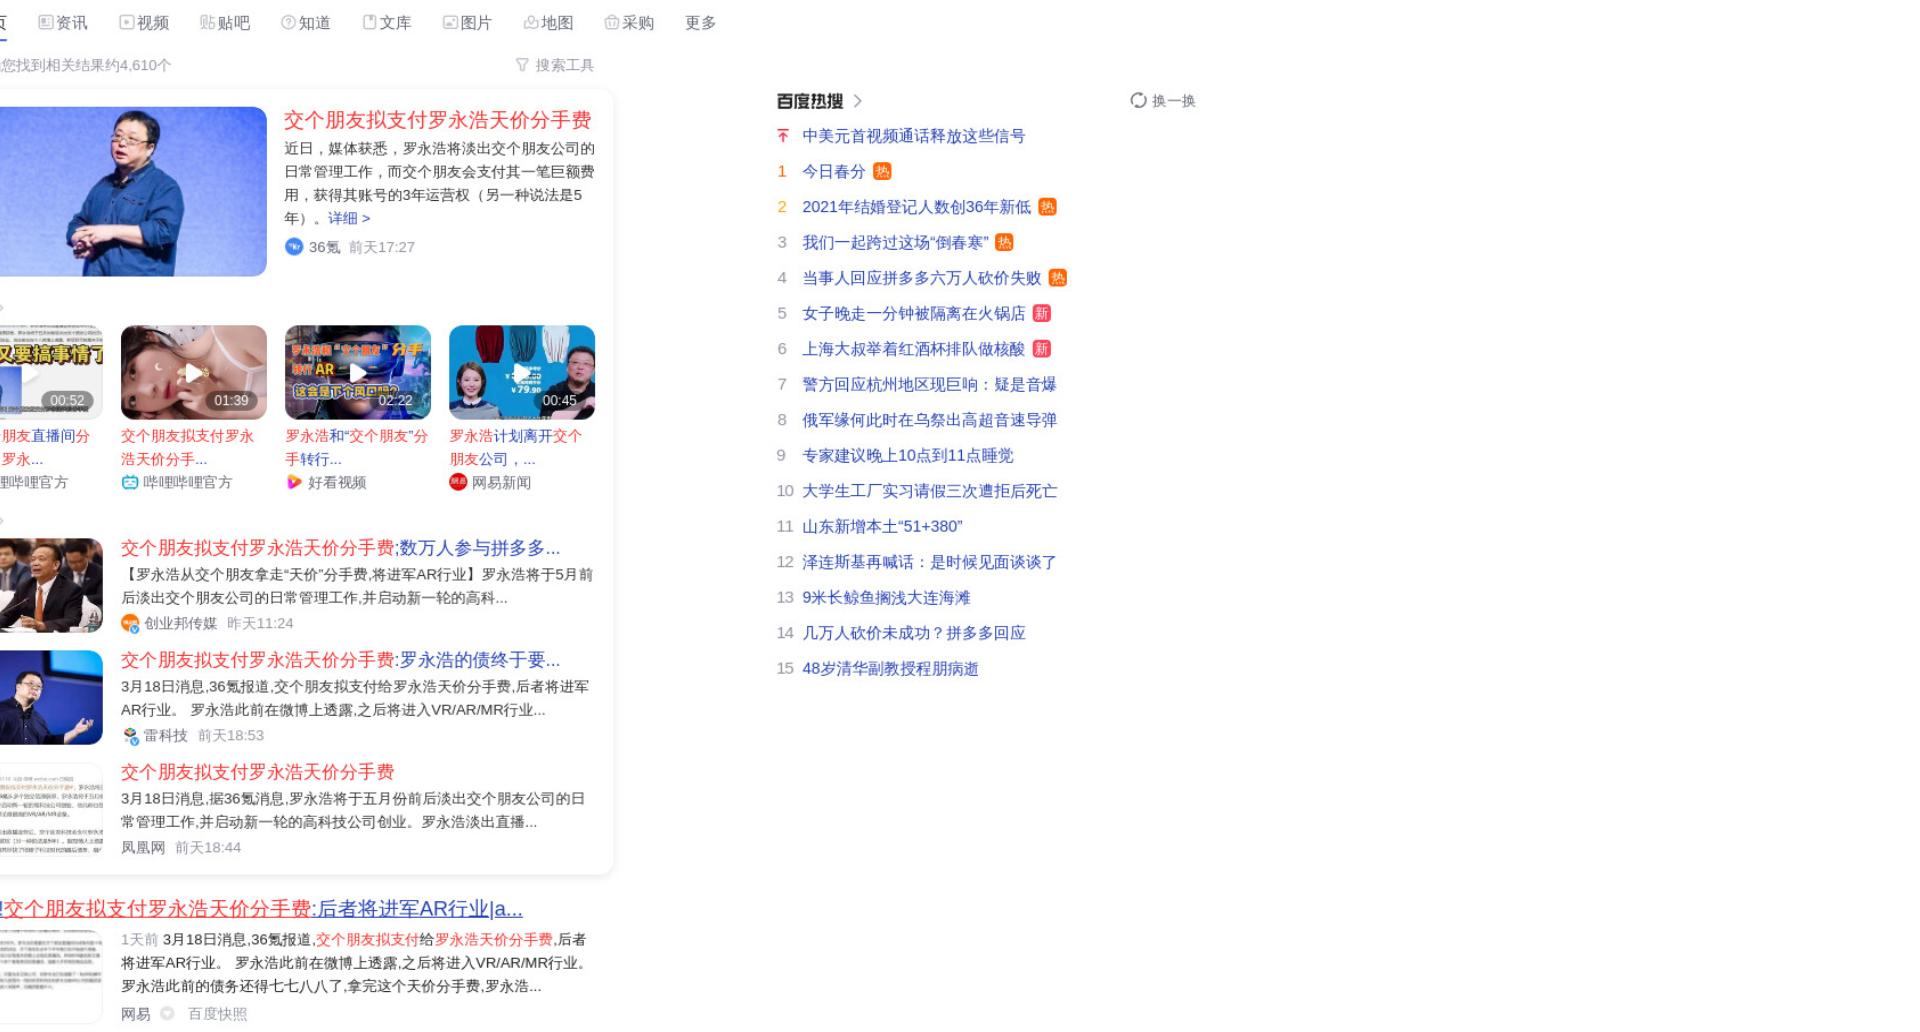This screenshot has height=1032, width=1920.
Task: Open hot topic 山东新增本土“51+380”
Action: [882, 526]
